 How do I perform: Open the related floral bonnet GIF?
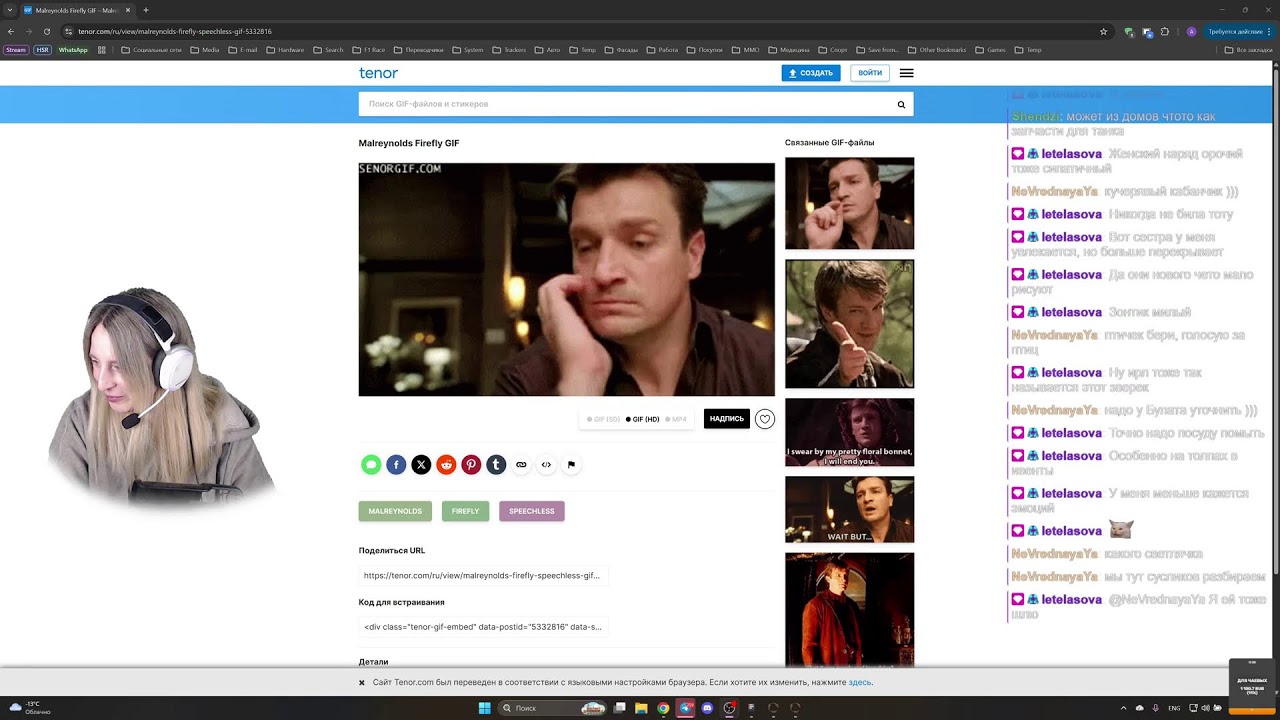[849, 432]
